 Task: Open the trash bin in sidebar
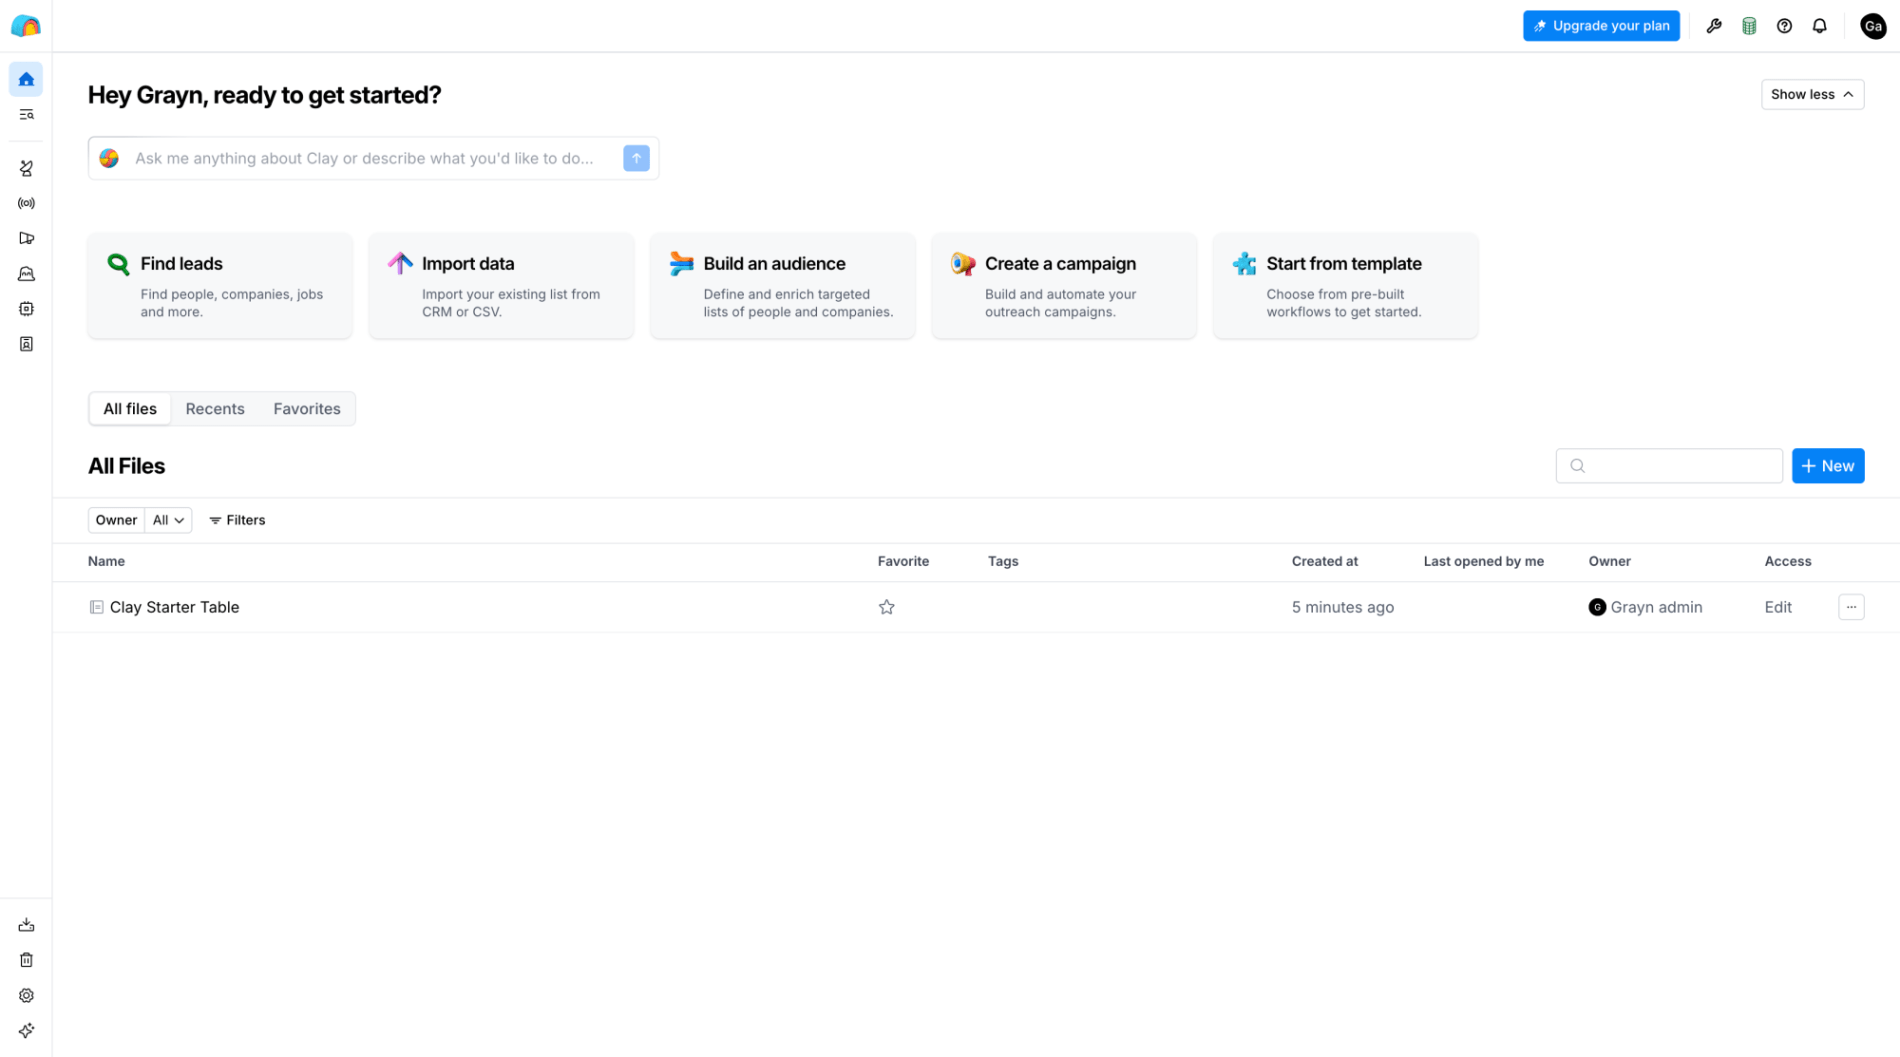(x=26, y=960)
